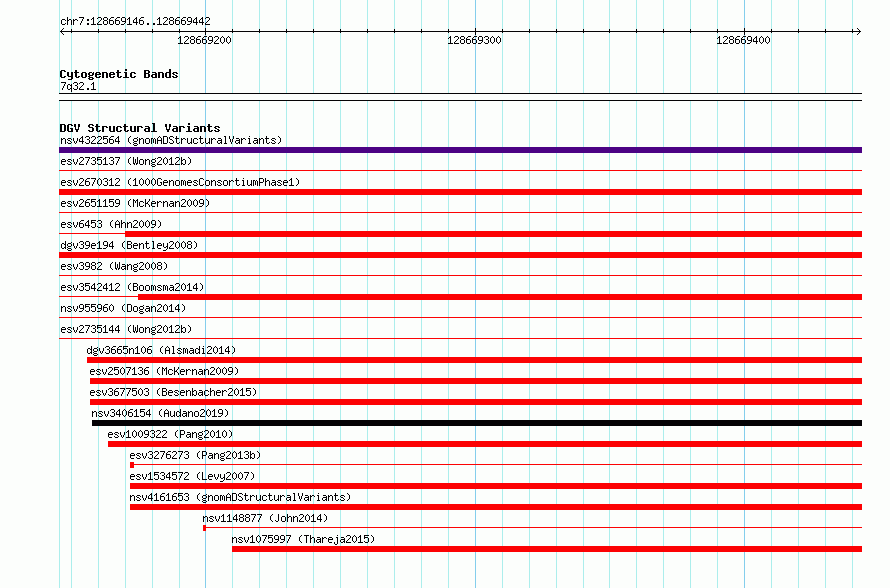Open variant esv1009322 (Pang2010)
The image size is (890, 588).
[170, 434]
